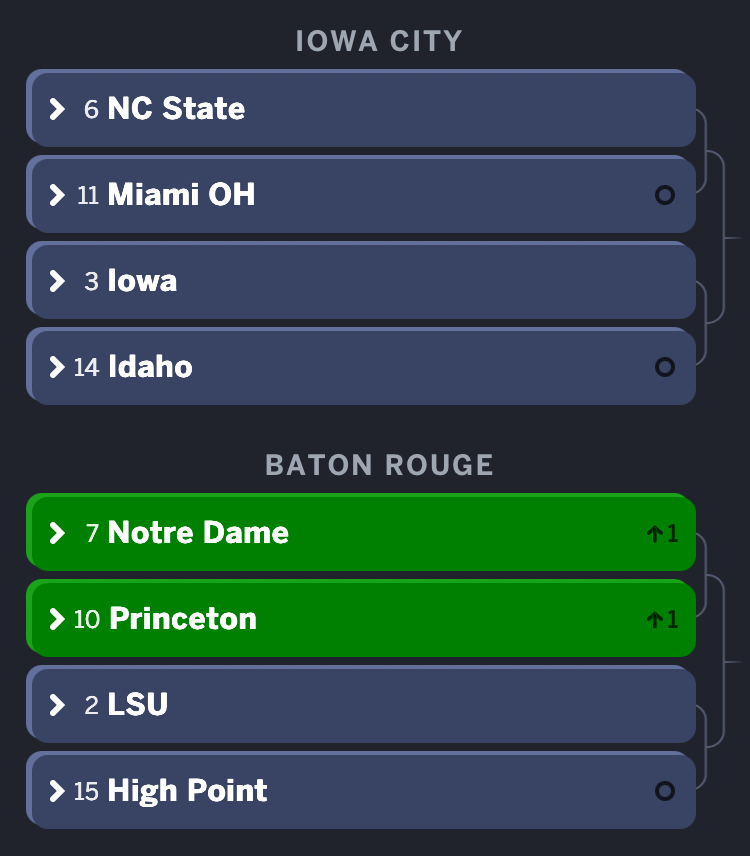
Task: Click the seed number 10 for Princeton
Action: tap(87, 620)
